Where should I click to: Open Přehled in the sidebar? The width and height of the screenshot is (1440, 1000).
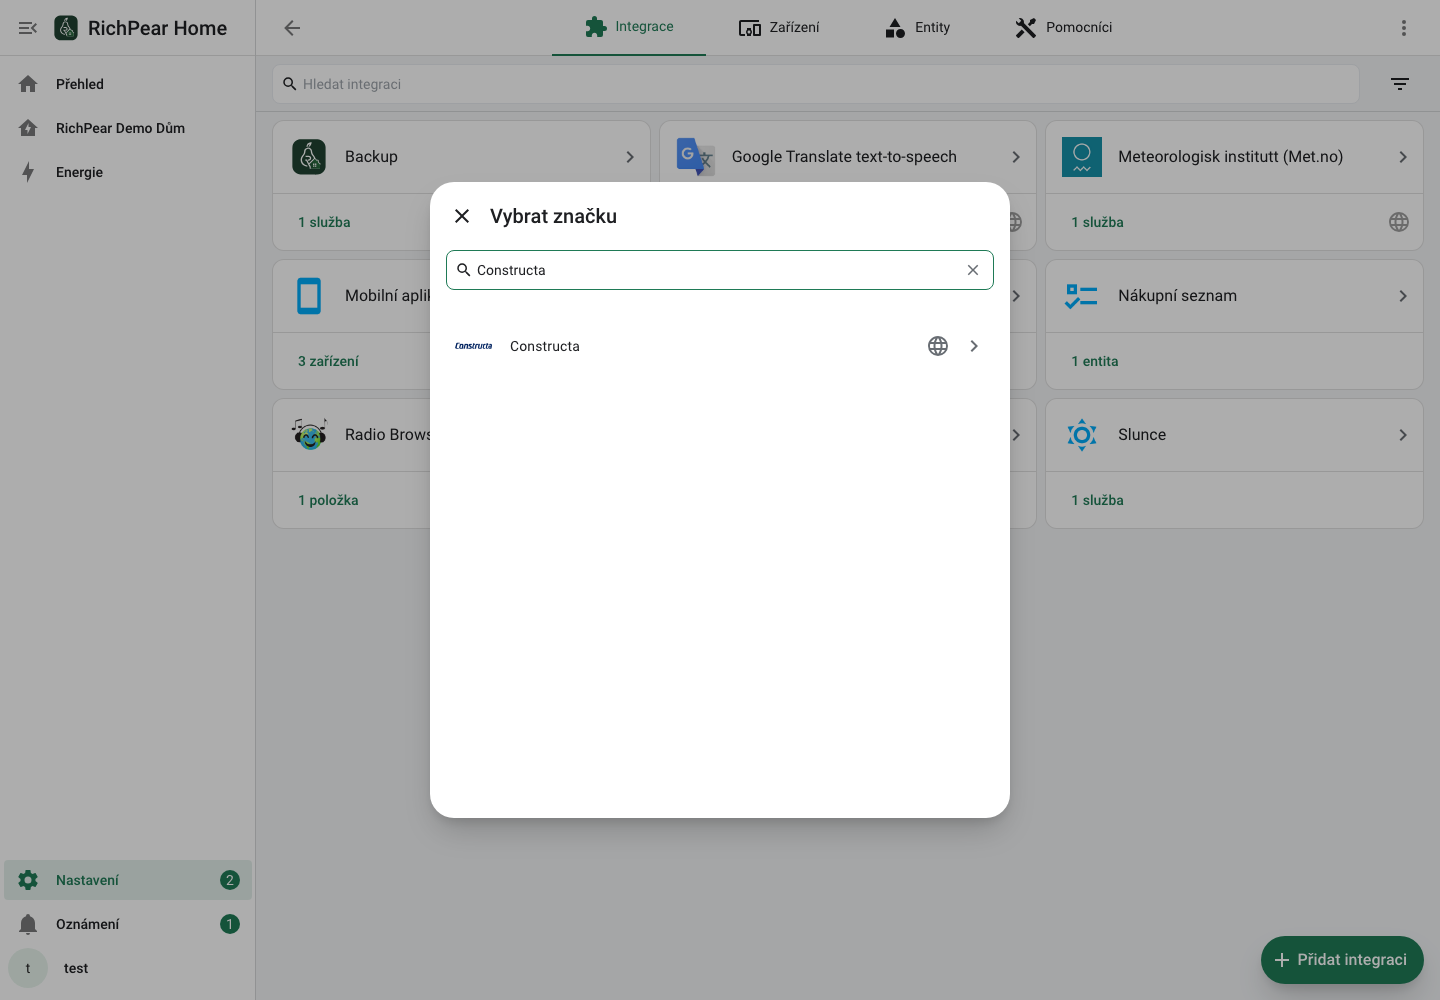point(128,84)
